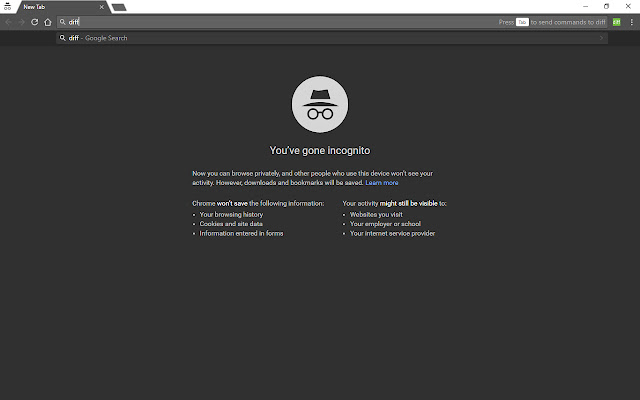The image size is (640, 400).
Task: Click 'Websites you visit' list item
Action: (x=376, y=214)
